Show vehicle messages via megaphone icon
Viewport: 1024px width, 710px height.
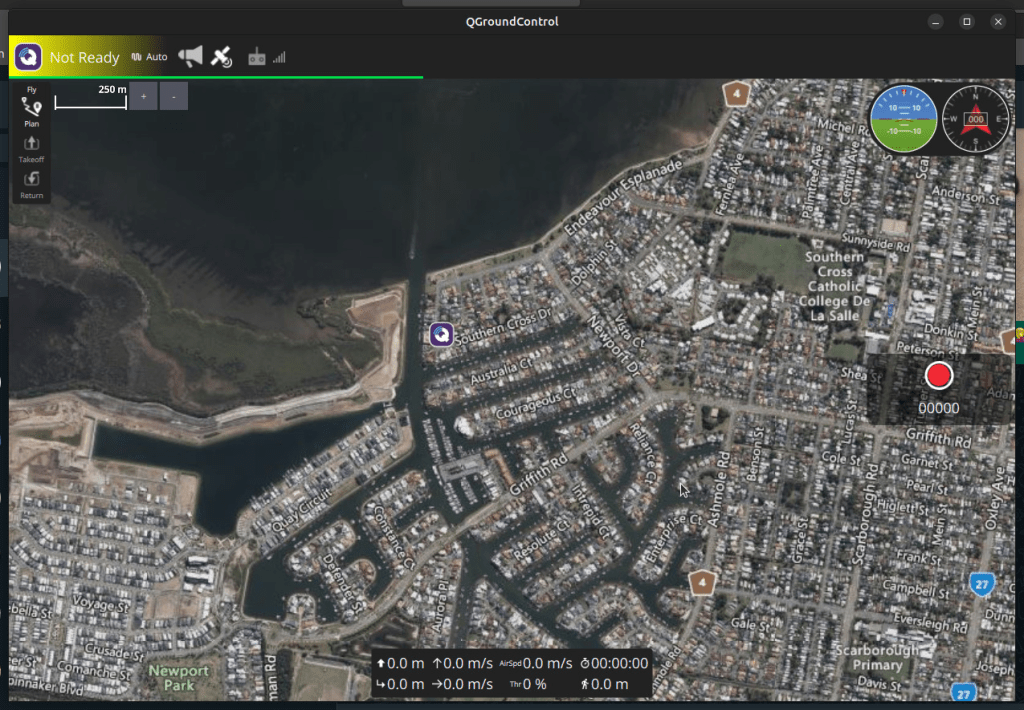(190, 56)
